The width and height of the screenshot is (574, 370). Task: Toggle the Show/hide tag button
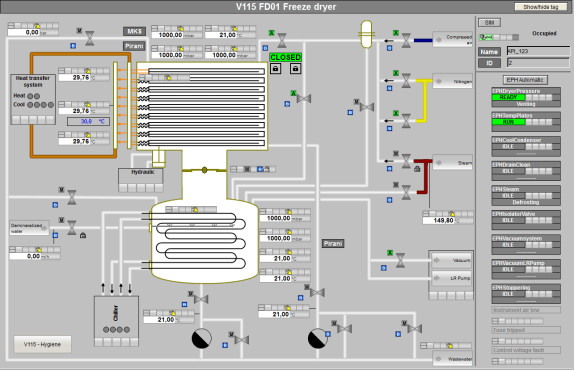pyautogui.click(x=540, y=7)
